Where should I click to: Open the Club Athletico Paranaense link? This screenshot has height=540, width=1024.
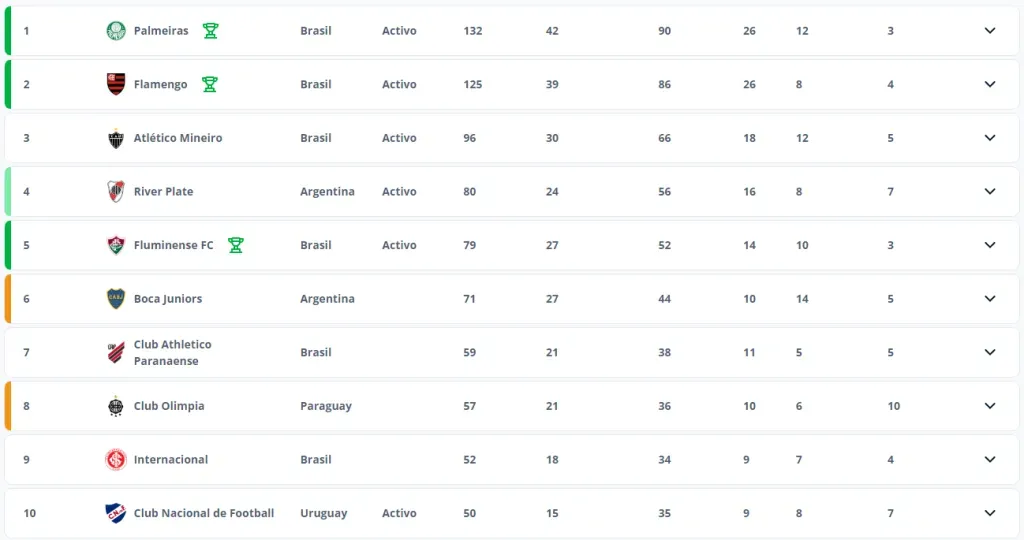172,352
